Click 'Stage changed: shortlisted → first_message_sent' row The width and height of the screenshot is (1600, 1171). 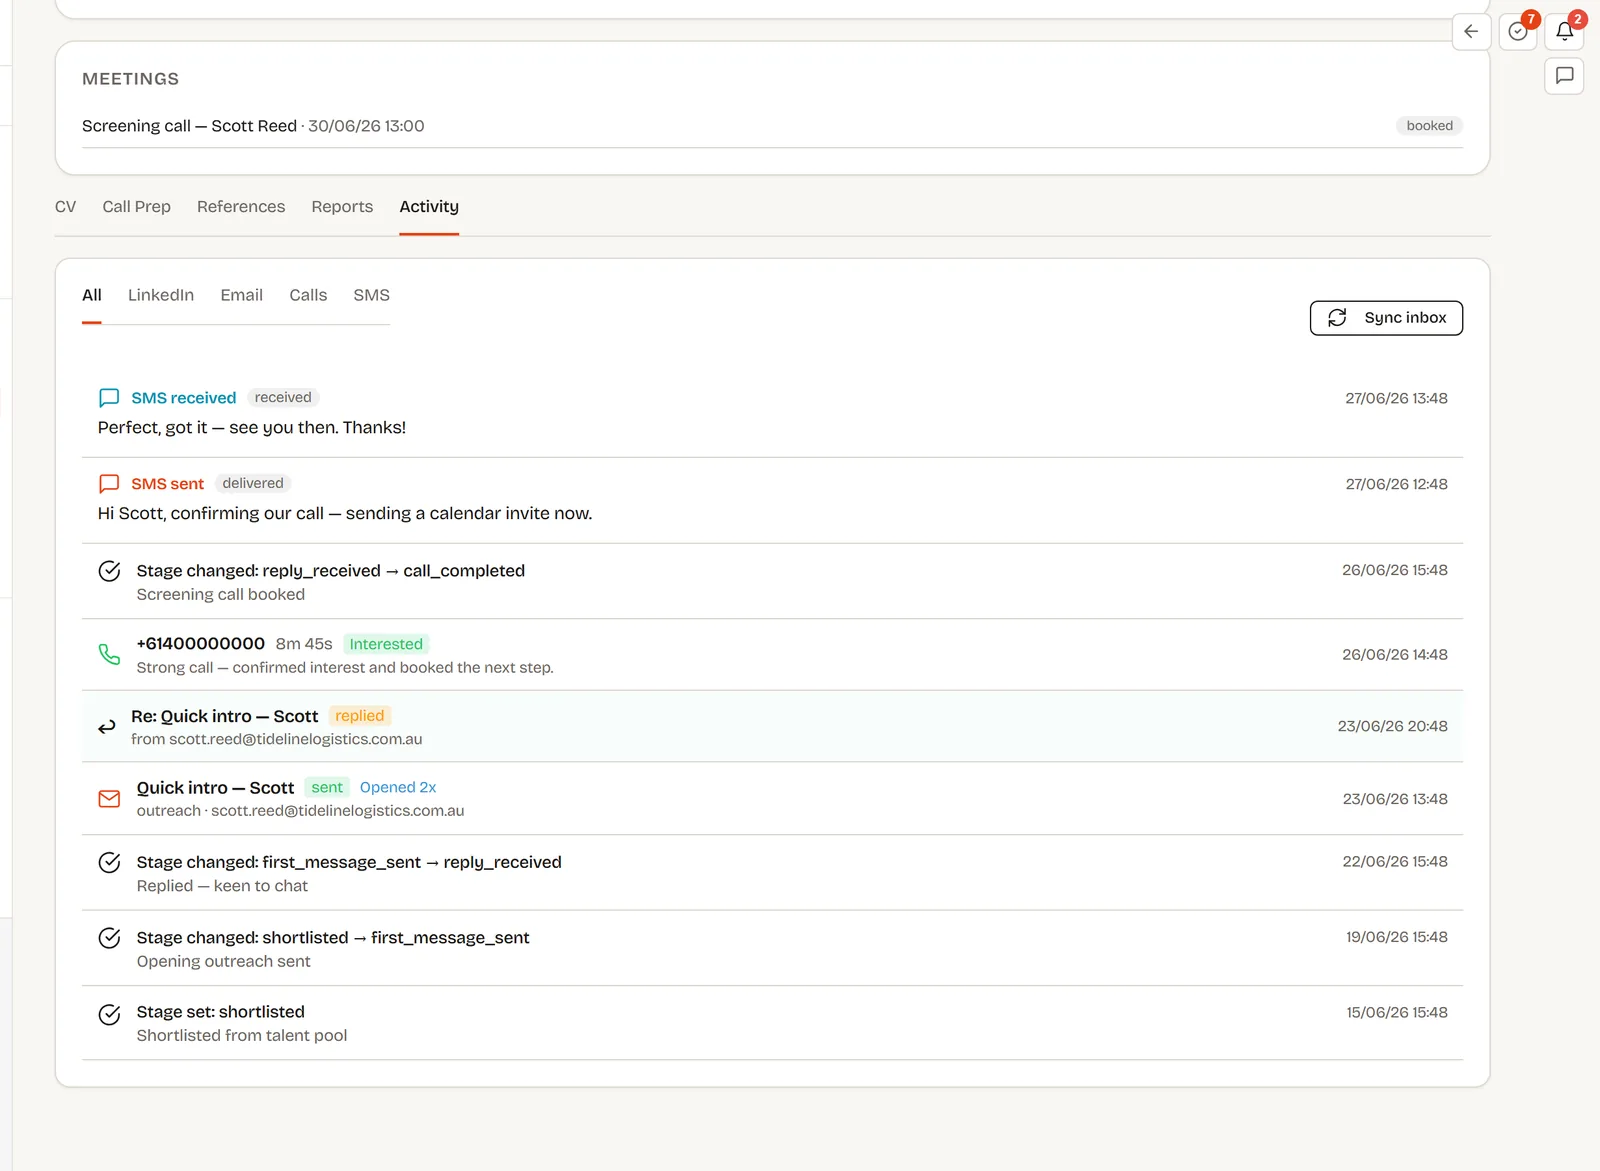tap(772, 948)
